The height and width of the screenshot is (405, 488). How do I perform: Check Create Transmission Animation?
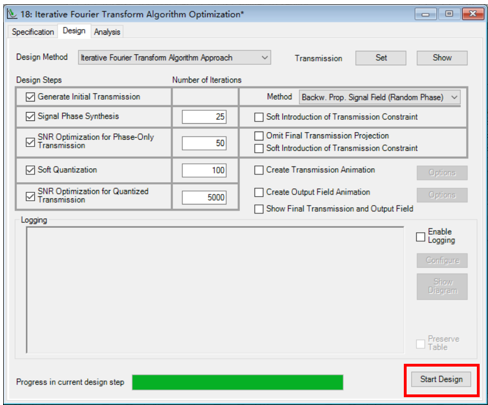tap(259, 170)
